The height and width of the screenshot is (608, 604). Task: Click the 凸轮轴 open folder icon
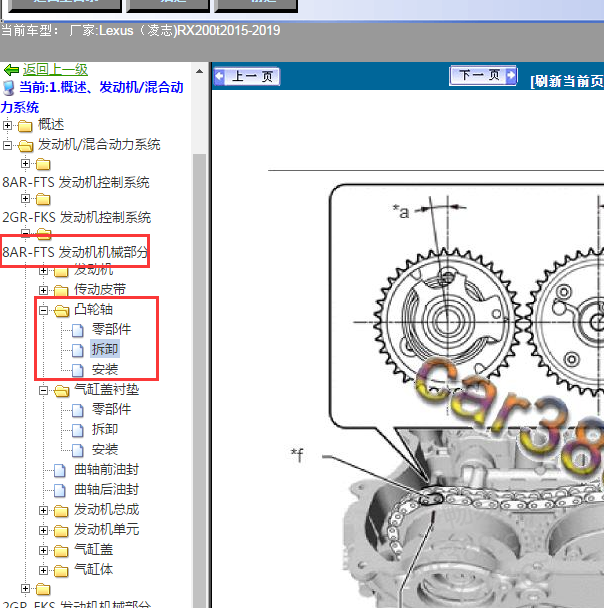pyautogui.click(x=61, y=310)
